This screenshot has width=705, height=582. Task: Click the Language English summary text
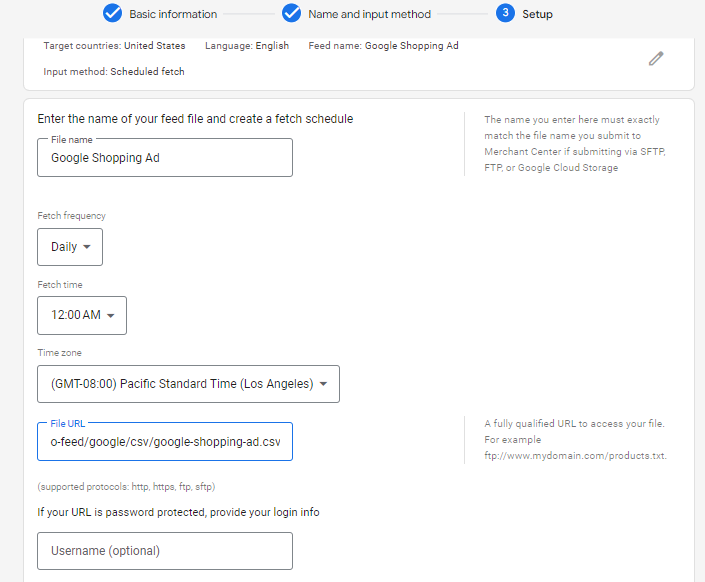click(x=247, y=46)
